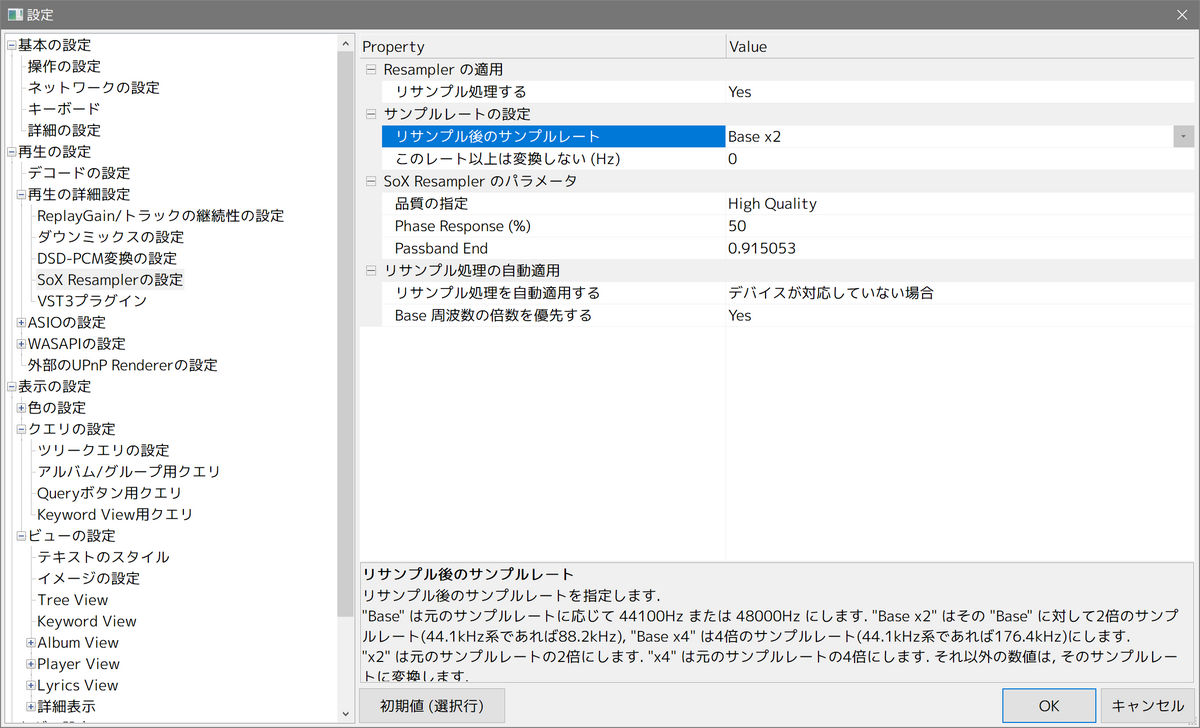
Task: Collapse the クエリの設定 node
Action: pyautogui.click(x=21, y=429)
